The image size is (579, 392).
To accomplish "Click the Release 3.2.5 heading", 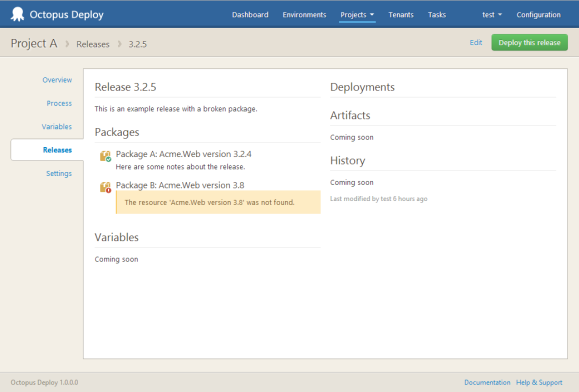I will click(x=126, y=87).
